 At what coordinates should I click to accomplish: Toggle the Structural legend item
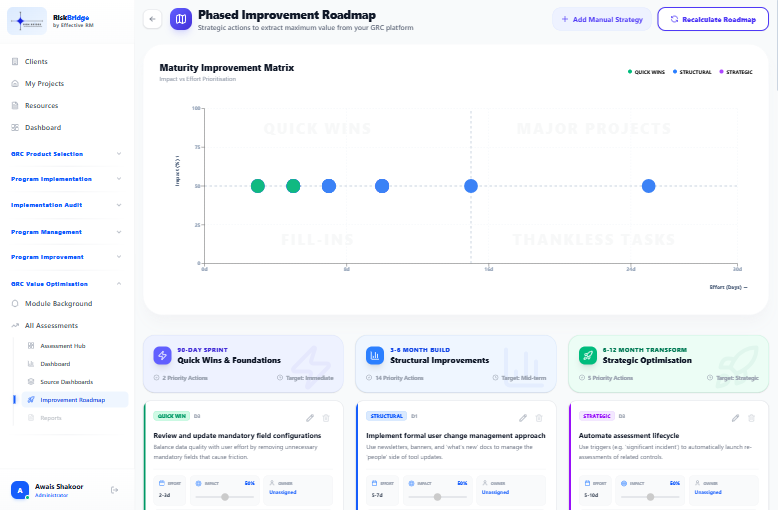pyautogui.click(x=692, y=72)
